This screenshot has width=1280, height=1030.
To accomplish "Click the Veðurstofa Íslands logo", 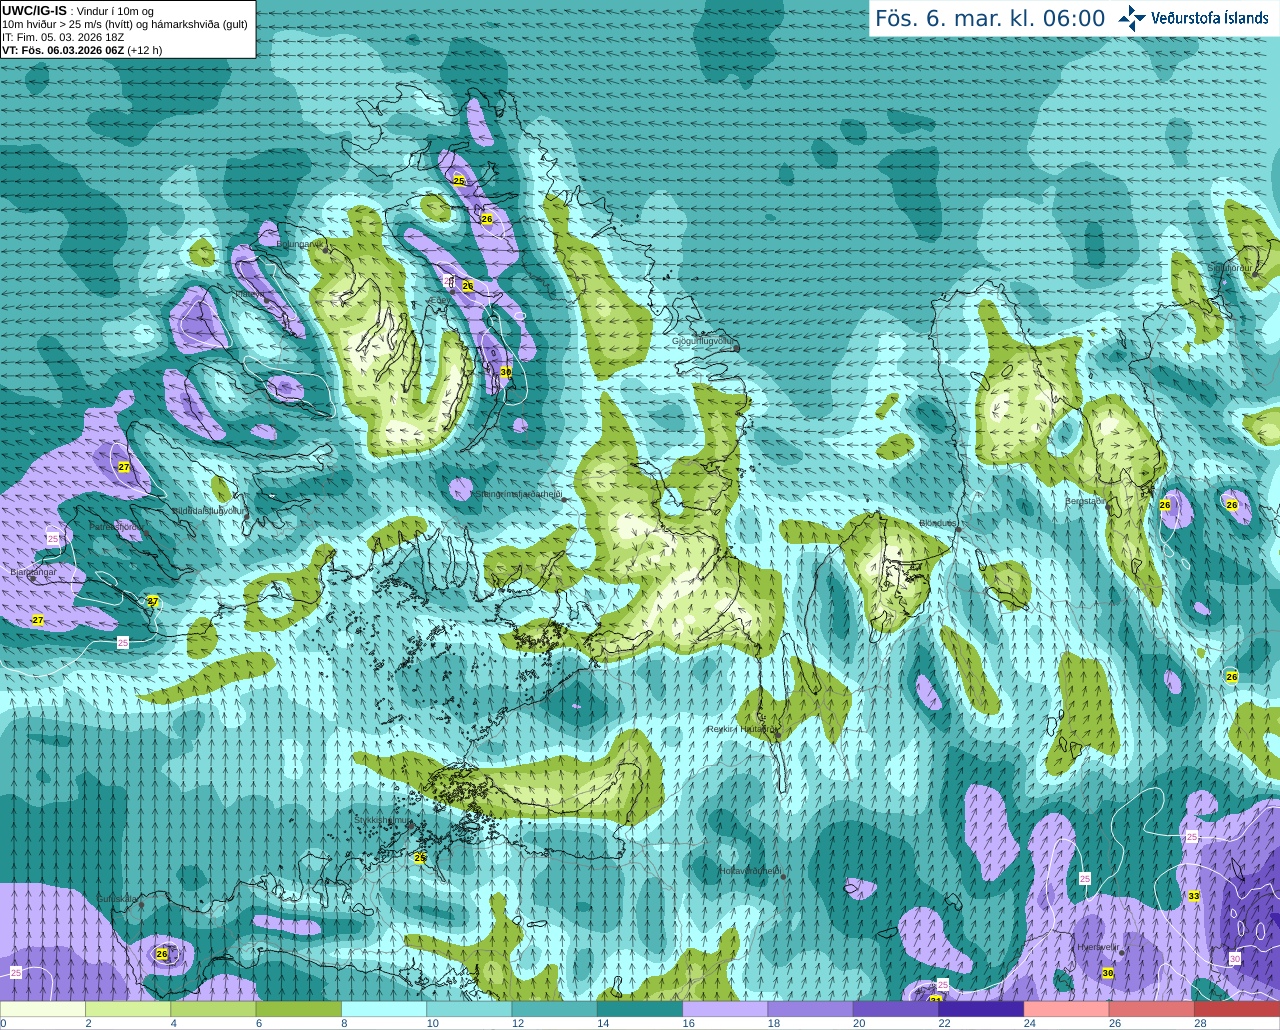I will [x=1193, y=18].
